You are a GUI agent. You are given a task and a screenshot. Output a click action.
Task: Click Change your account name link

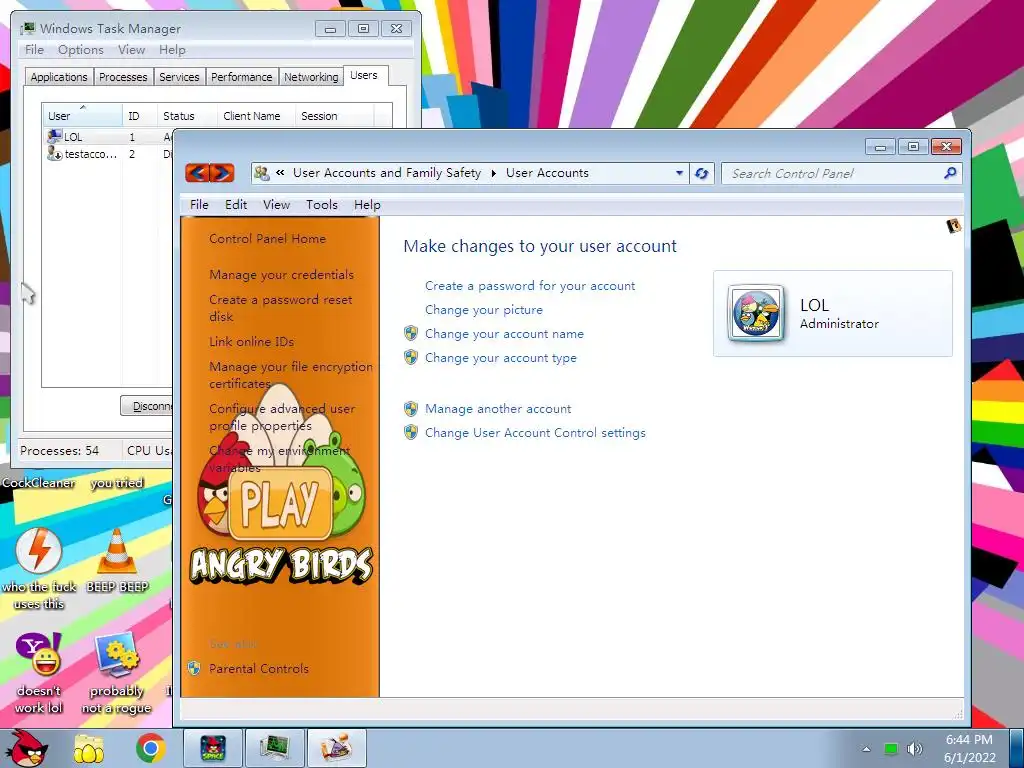504,334
